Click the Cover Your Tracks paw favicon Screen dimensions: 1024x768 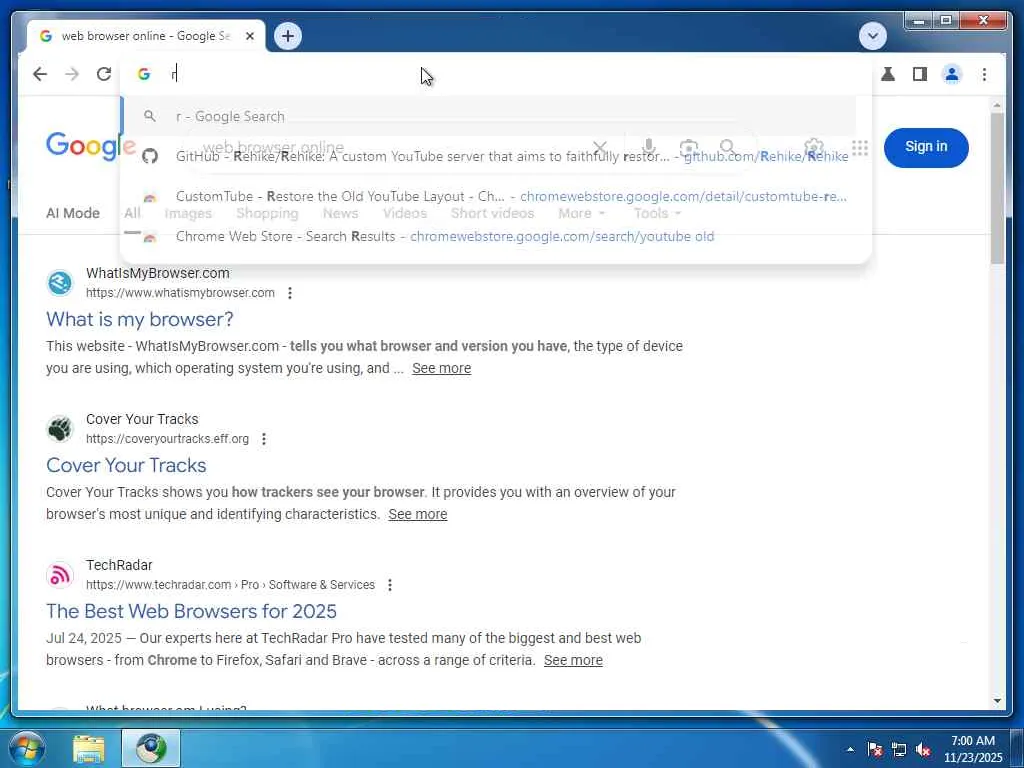[x=60, y=429]
